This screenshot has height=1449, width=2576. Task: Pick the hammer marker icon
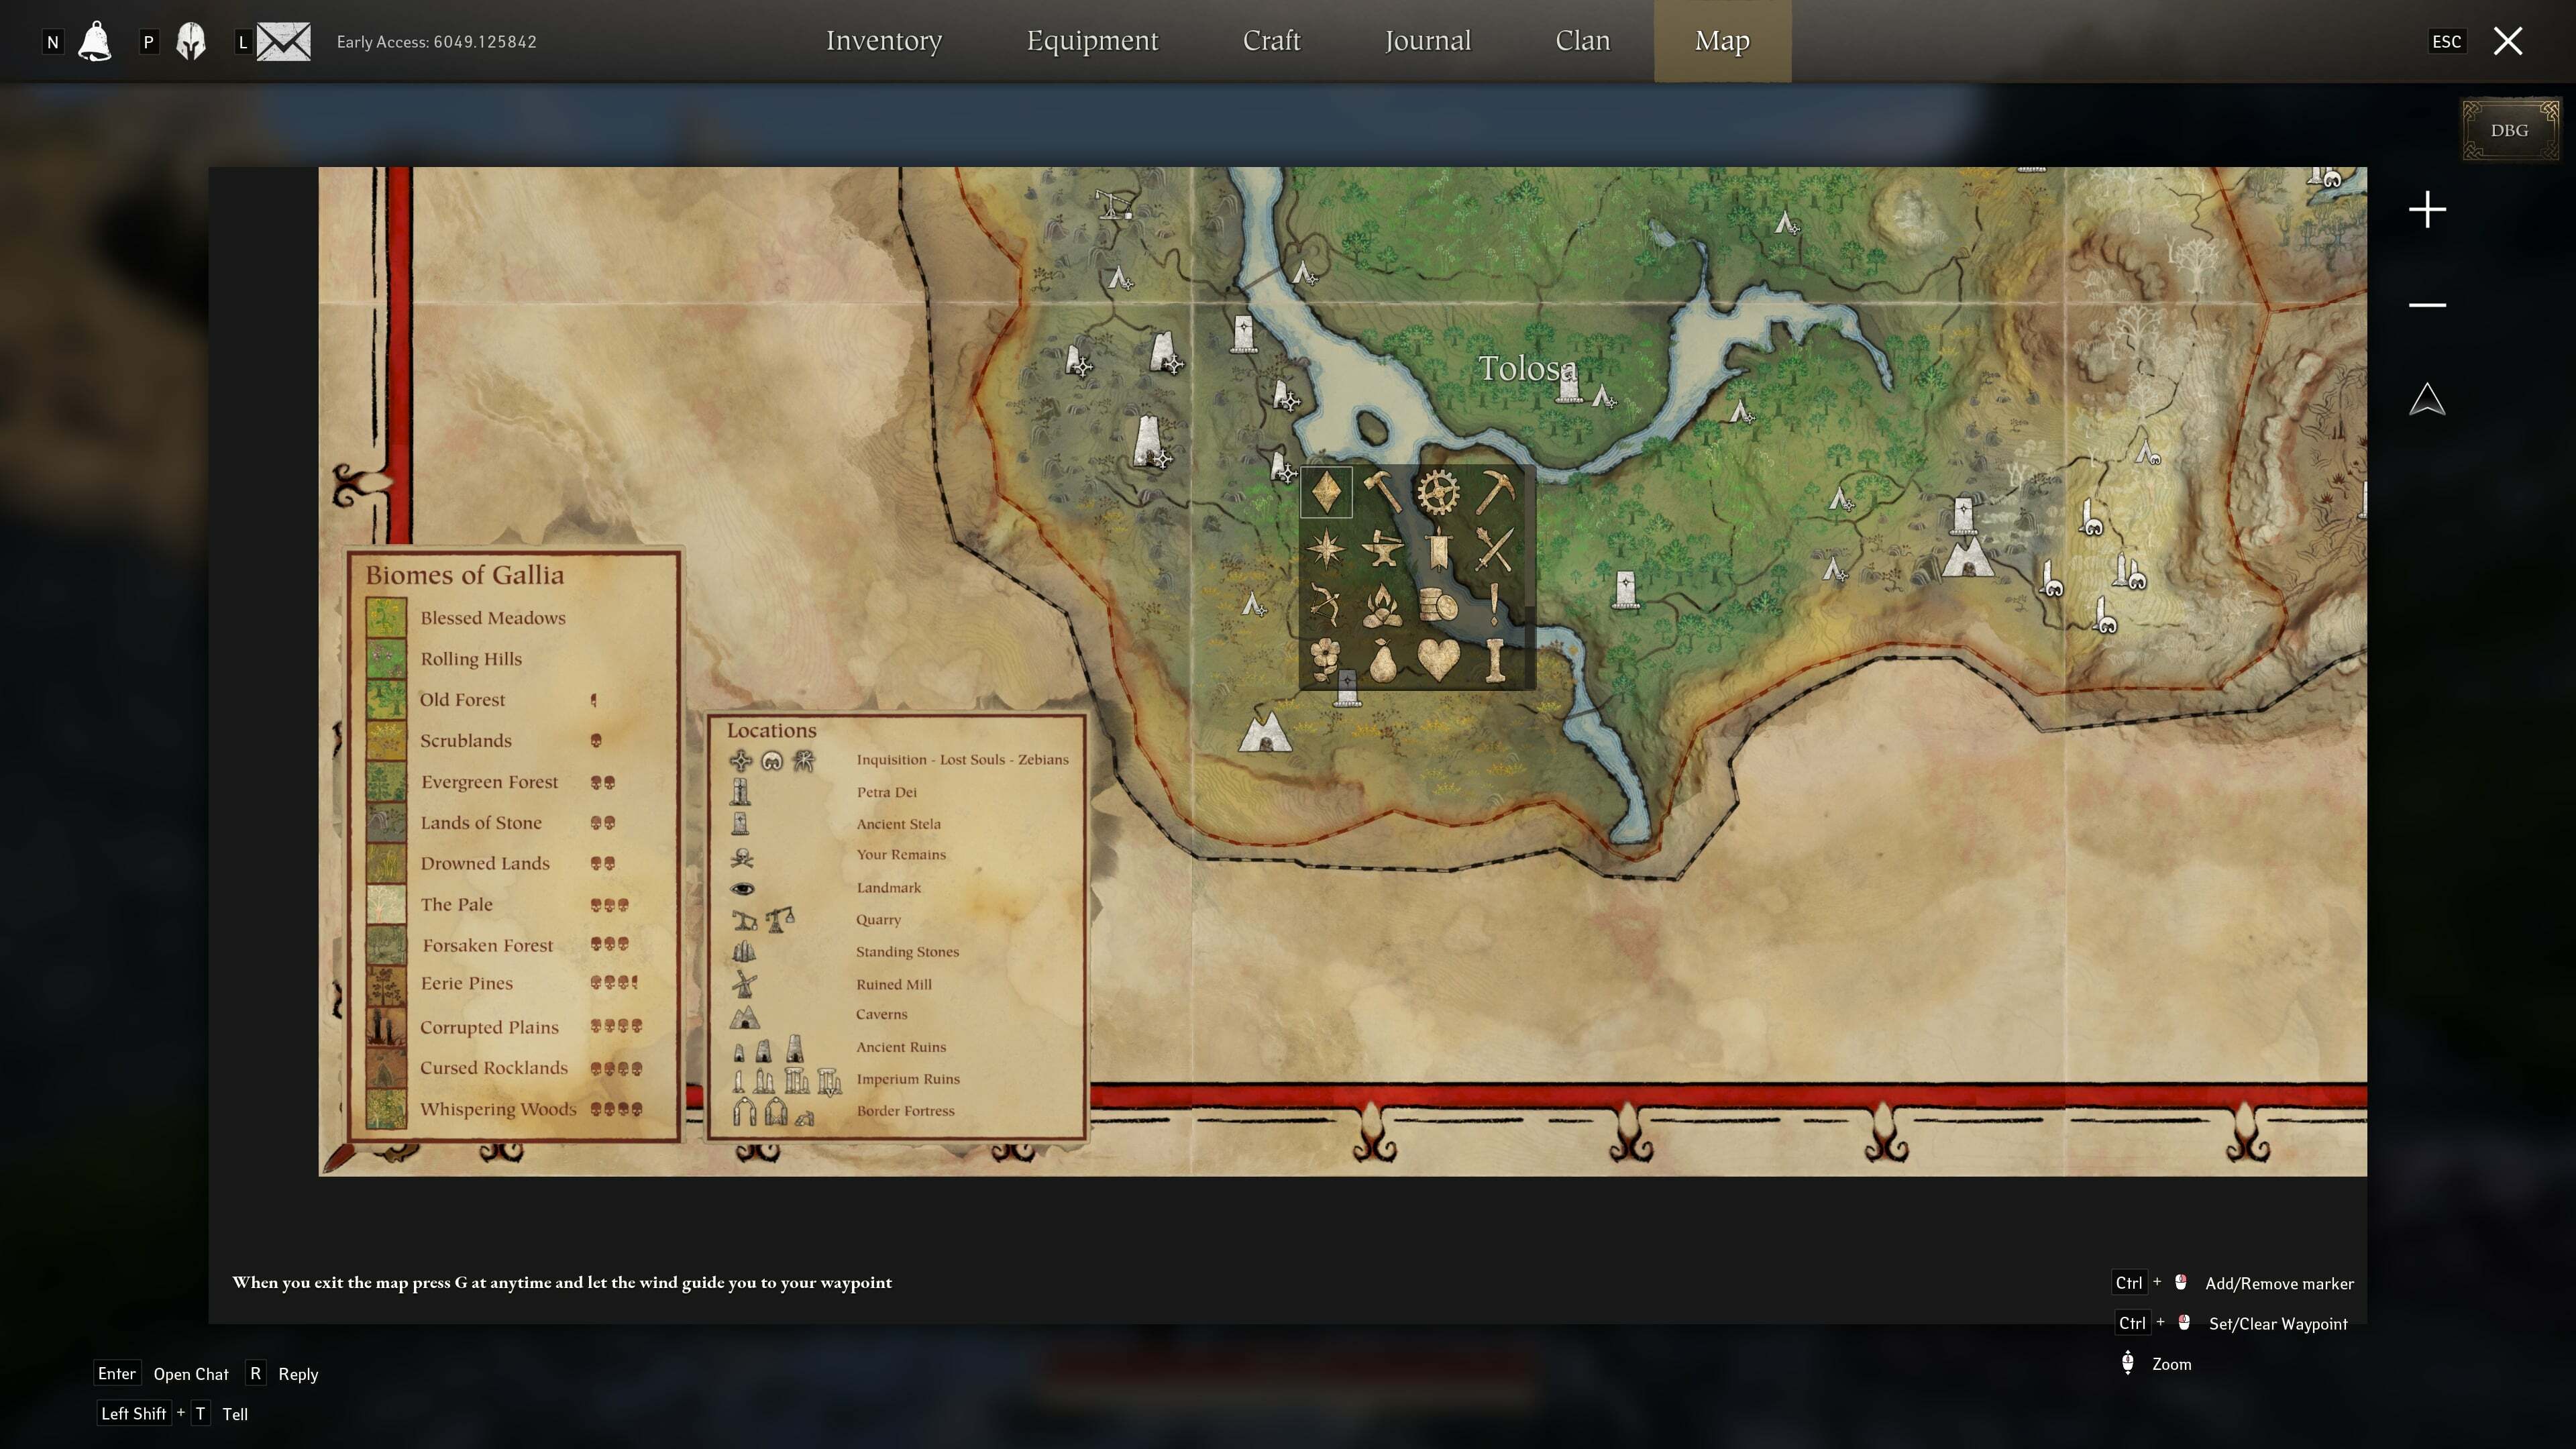[1382, 492]
